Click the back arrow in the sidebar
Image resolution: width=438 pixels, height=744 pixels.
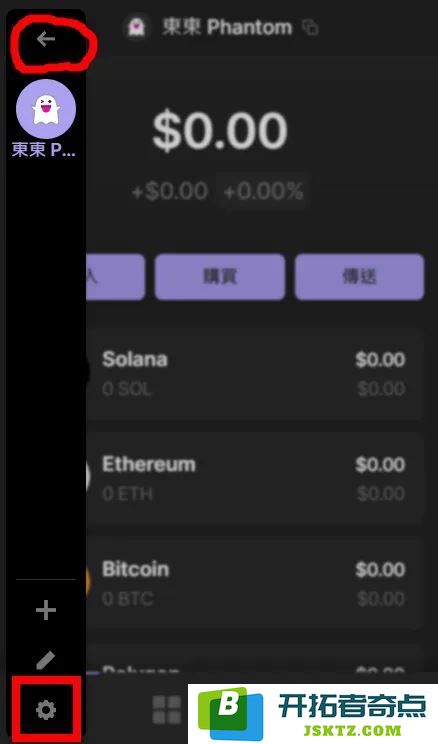point(46,39)
